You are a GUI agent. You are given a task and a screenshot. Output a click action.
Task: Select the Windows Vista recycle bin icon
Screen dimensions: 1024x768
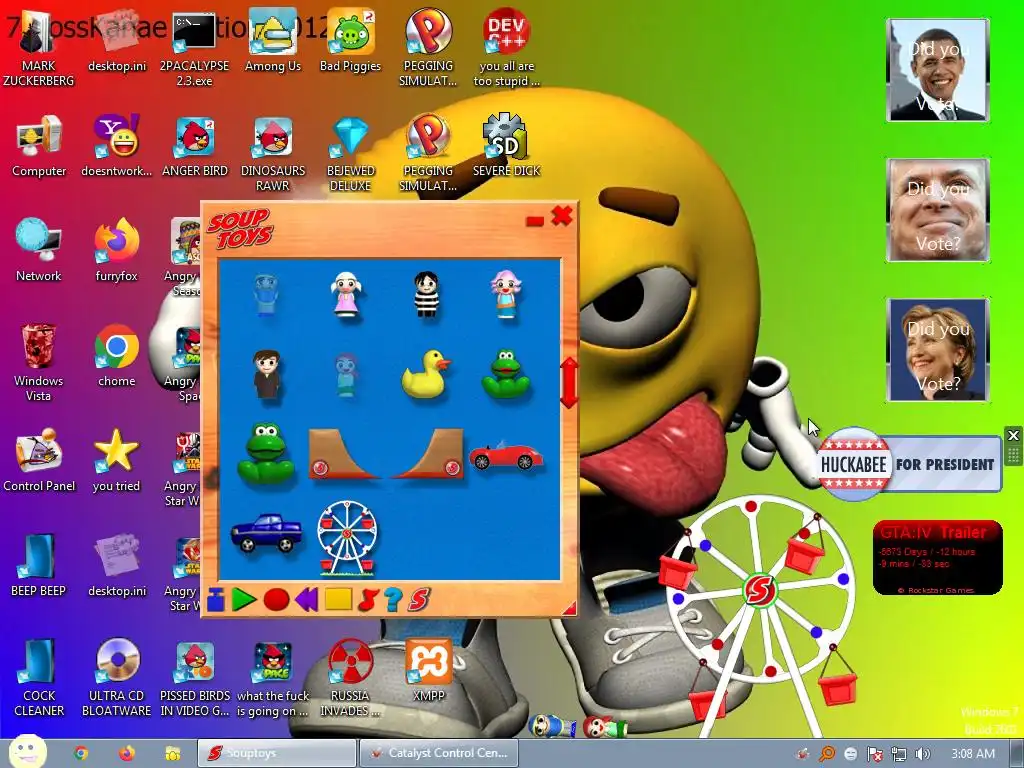[39, 362]
